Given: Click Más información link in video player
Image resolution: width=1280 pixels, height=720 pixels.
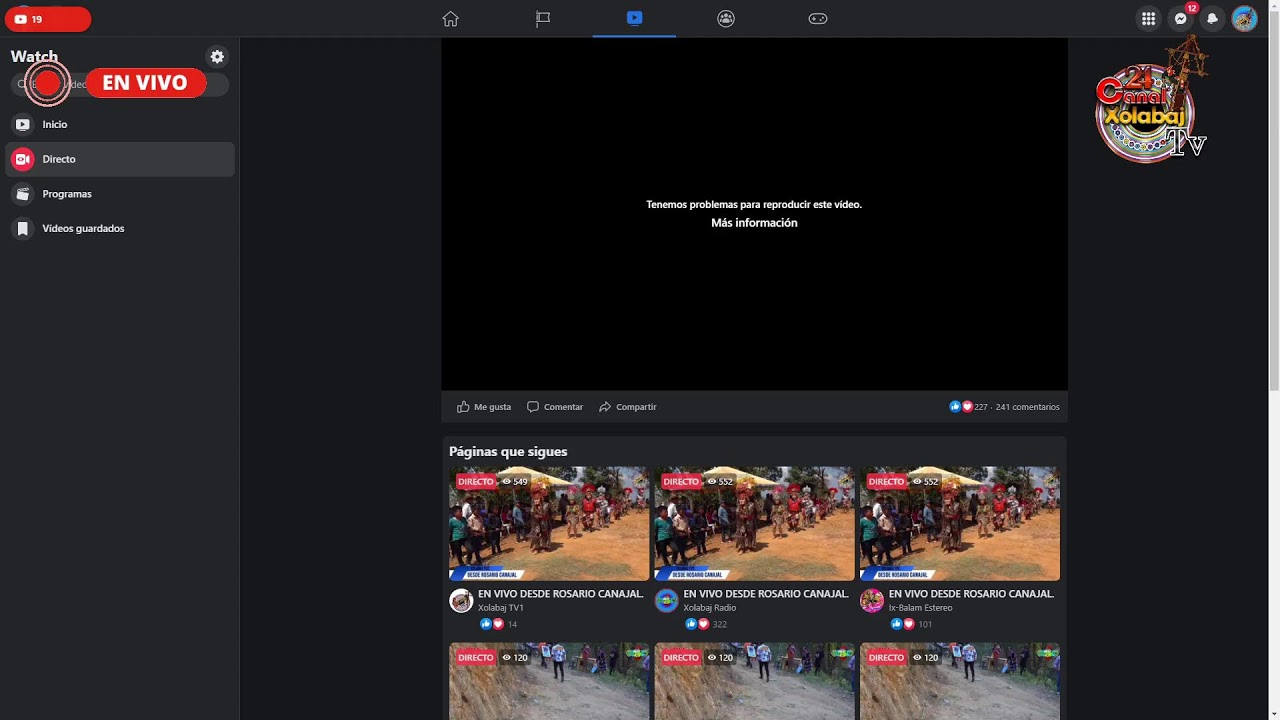Looking at the screenshot, I should [x=754, y=223].
